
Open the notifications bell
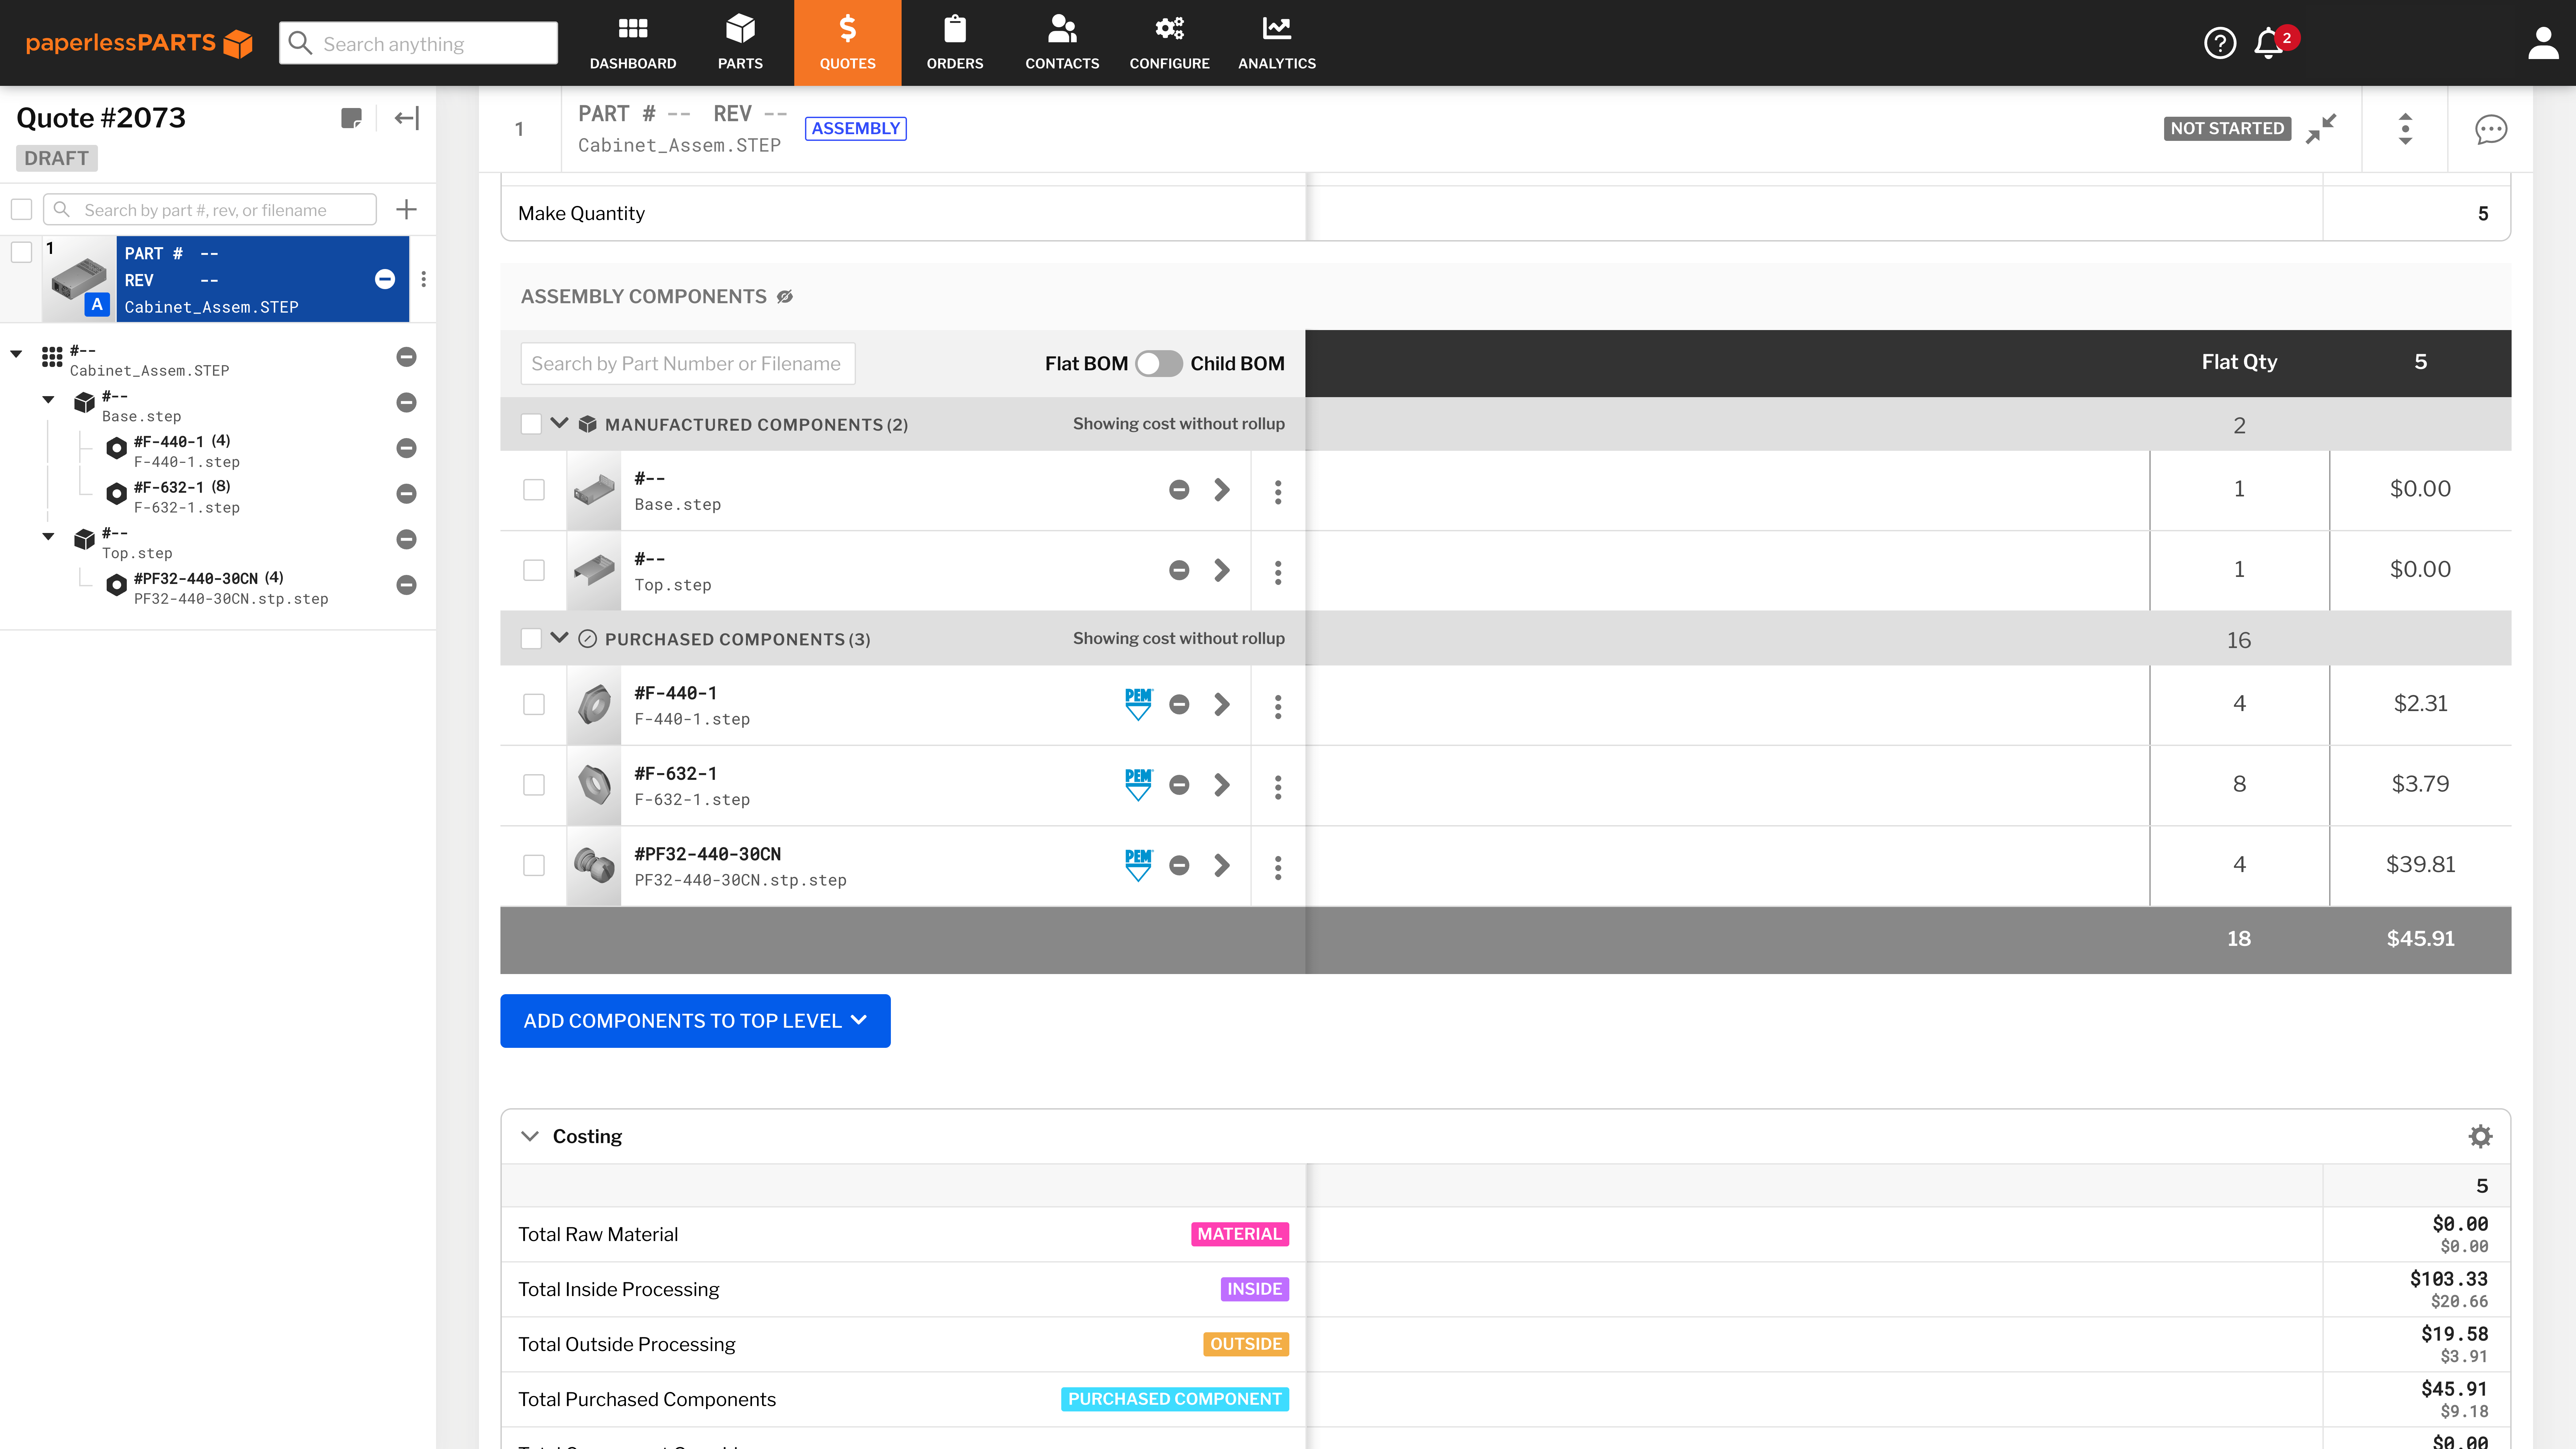click(2268, 43)
